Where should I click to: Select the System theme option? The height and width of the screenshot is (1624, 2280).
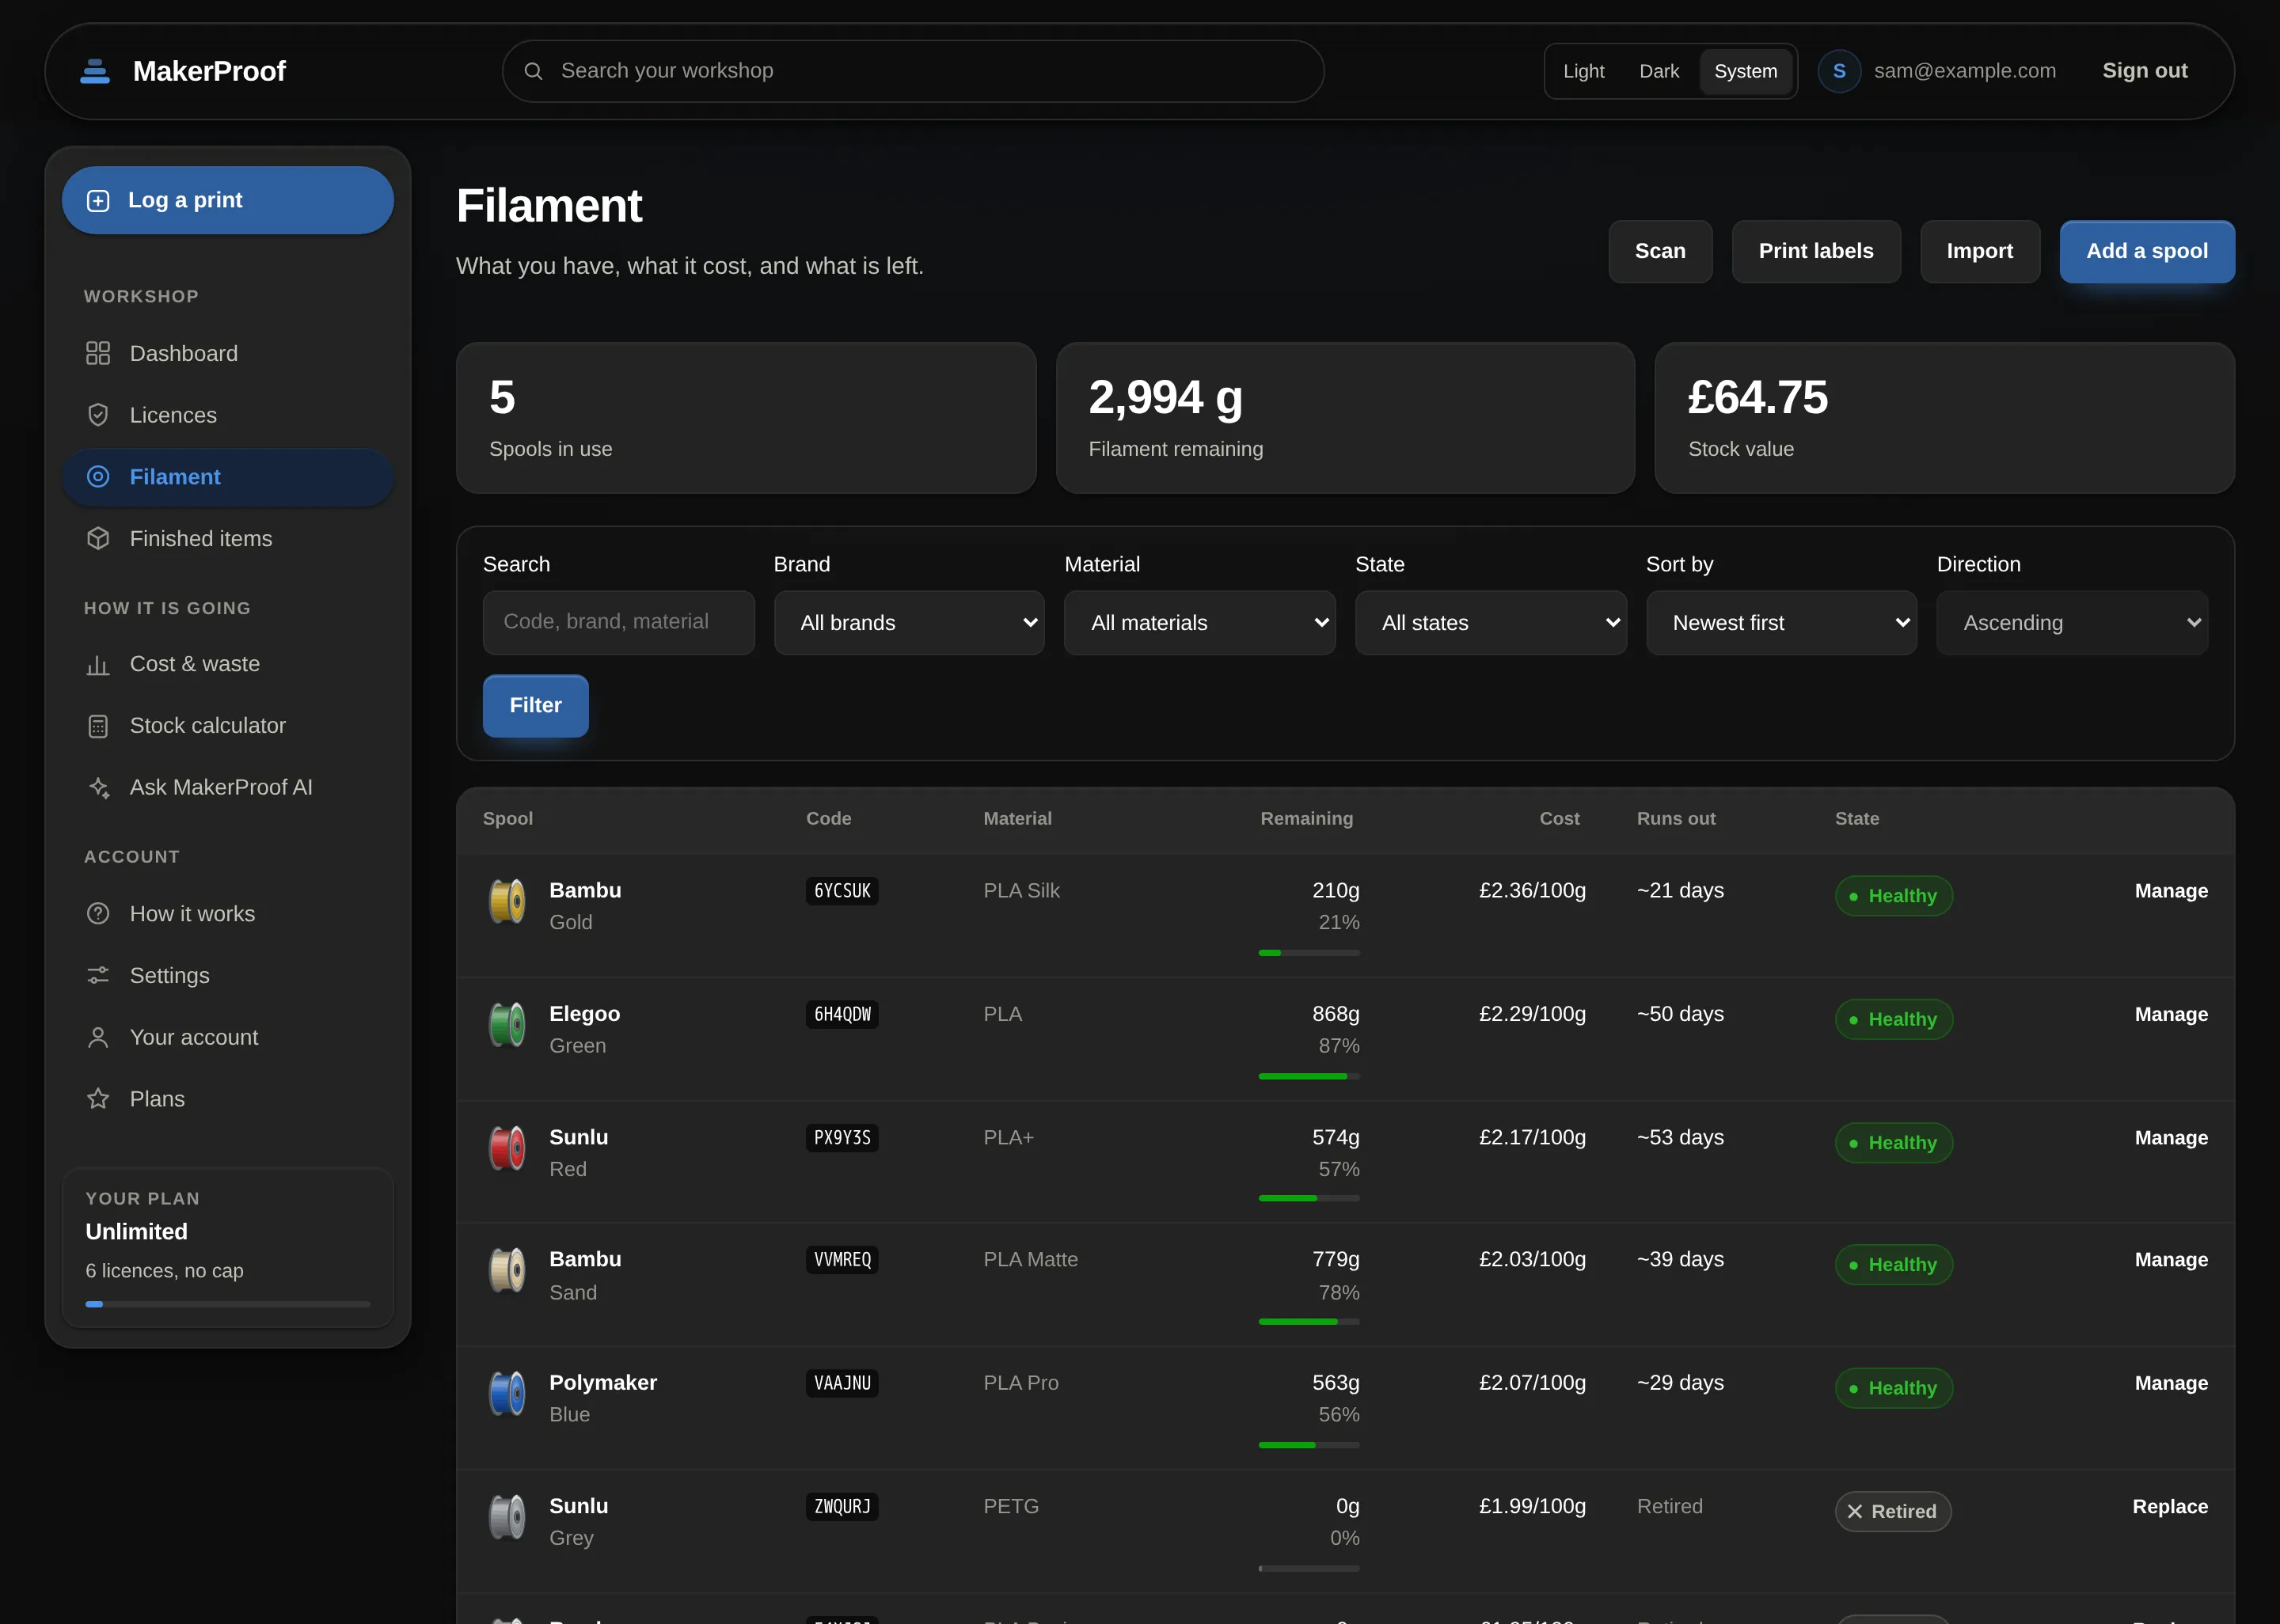pos(1745,71)
